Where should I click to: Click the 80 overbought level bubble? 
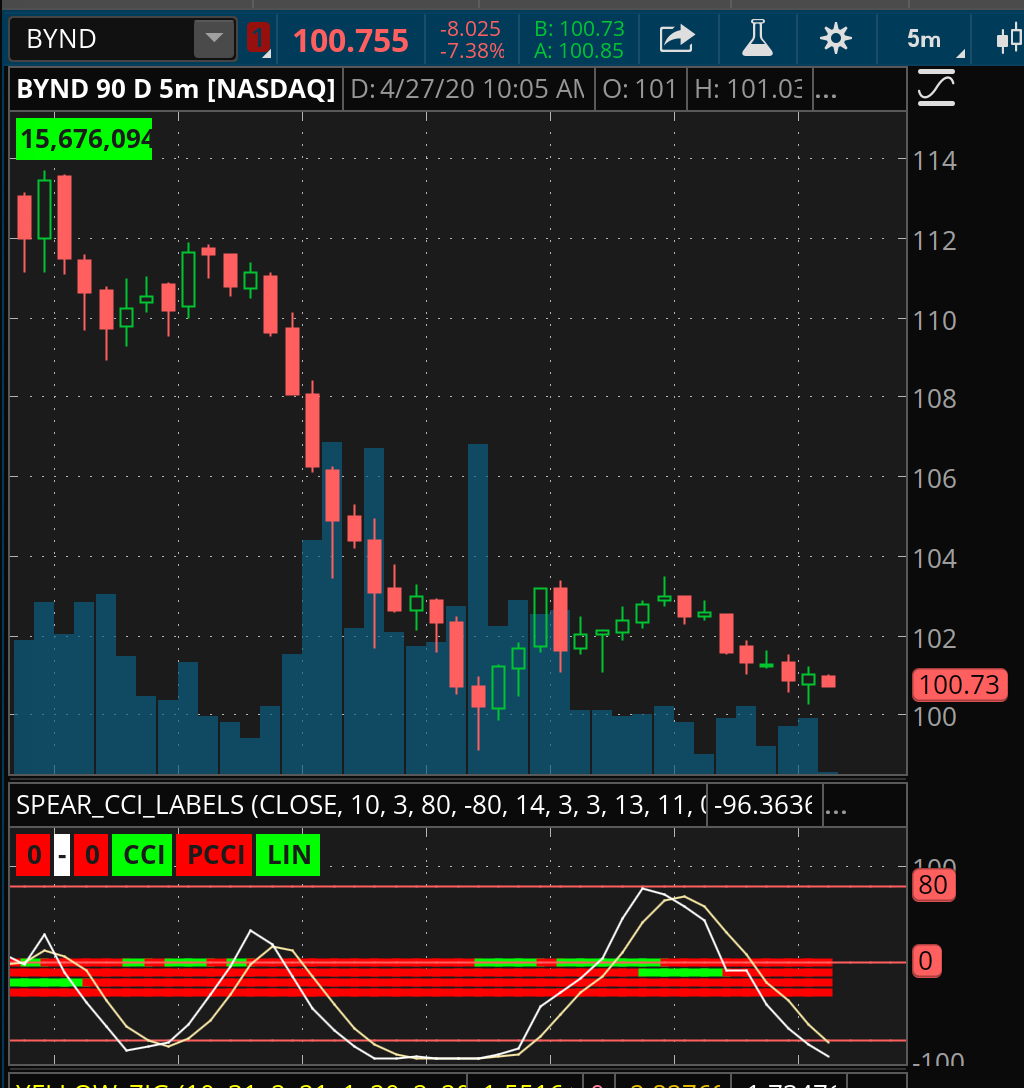click(x=933, y=885)
